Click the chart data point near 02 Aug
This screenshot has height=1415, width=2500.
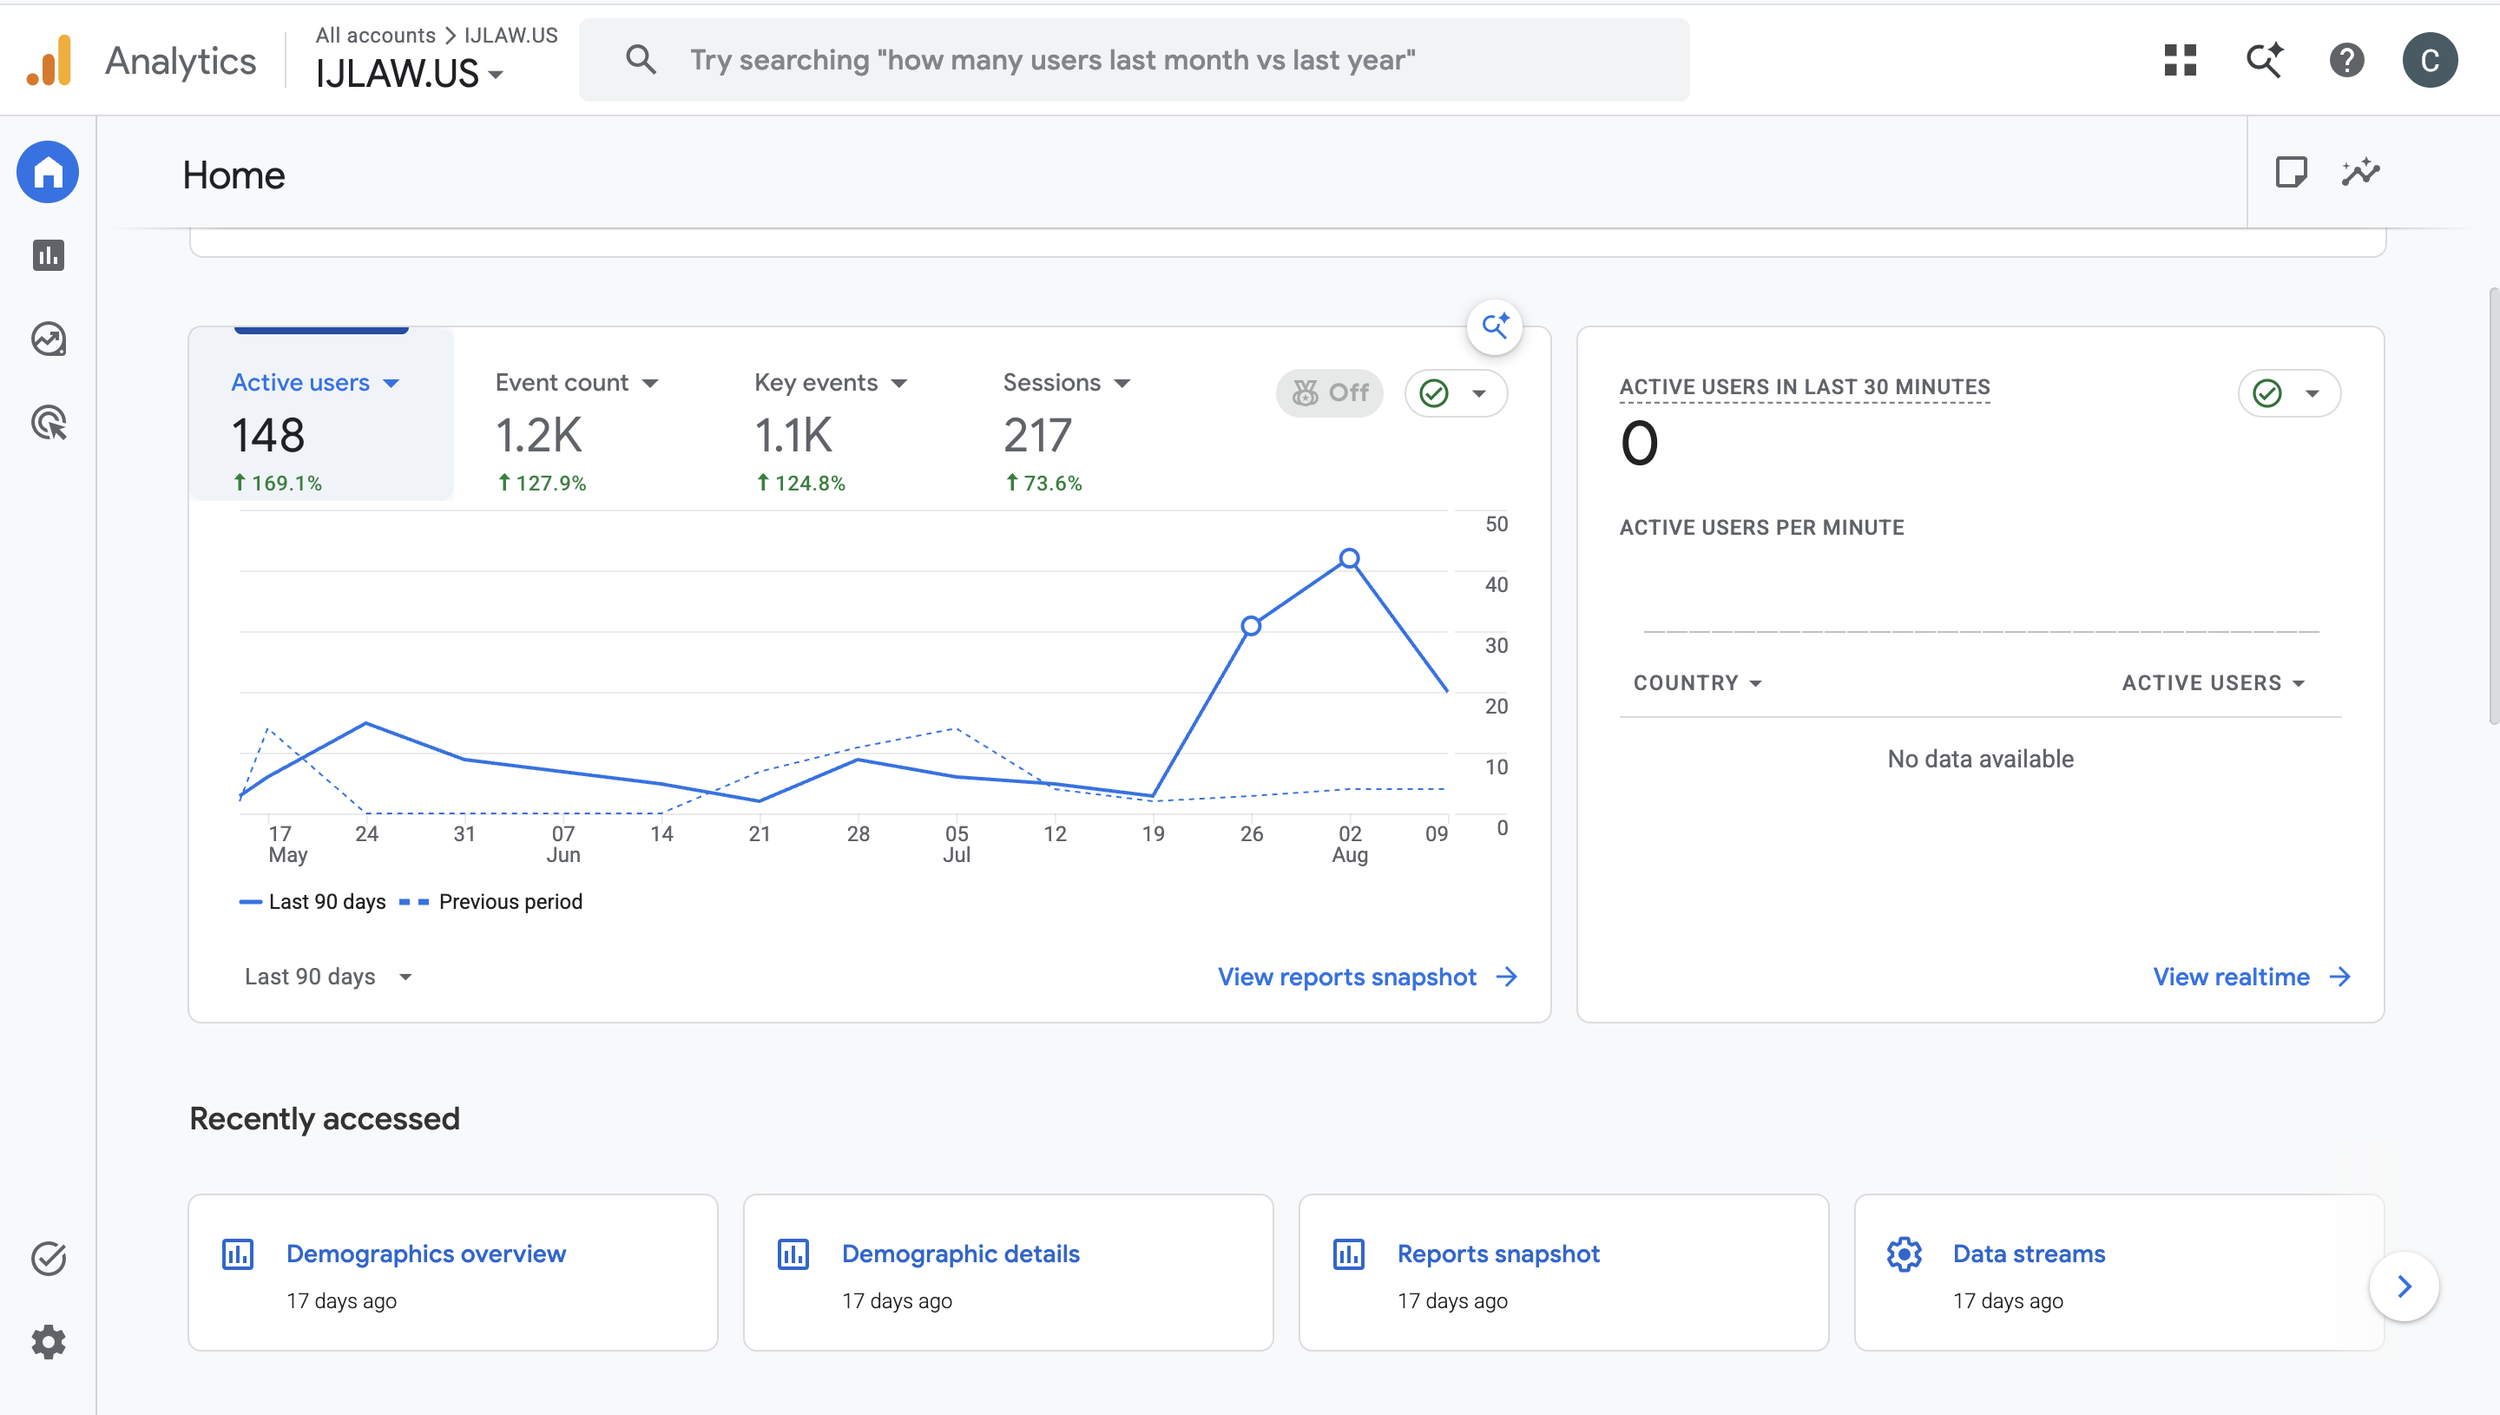coord(1349,558)
